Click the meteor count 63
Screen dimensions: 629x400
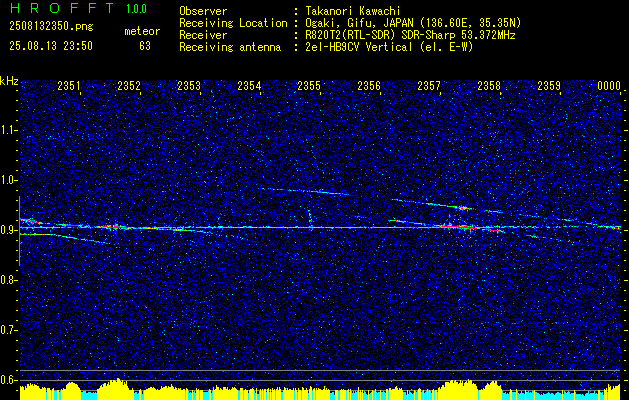pyautogui.click(x=145, y=46)
